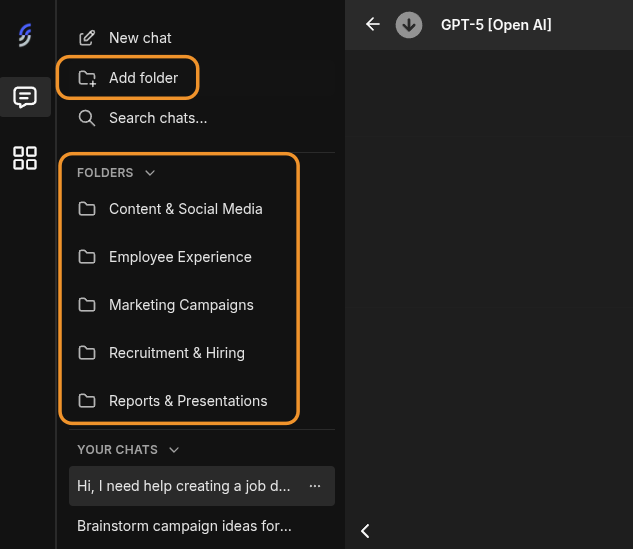Open the 'Hi, I need help creating a job d...' chat
Viewport: 633px width, 549px height.
point(202,486)
